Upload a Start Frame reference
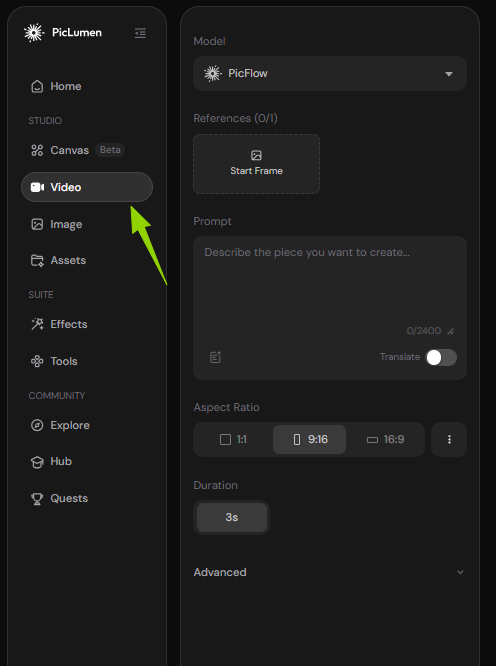The image size is (496, 666). point(256,164)
